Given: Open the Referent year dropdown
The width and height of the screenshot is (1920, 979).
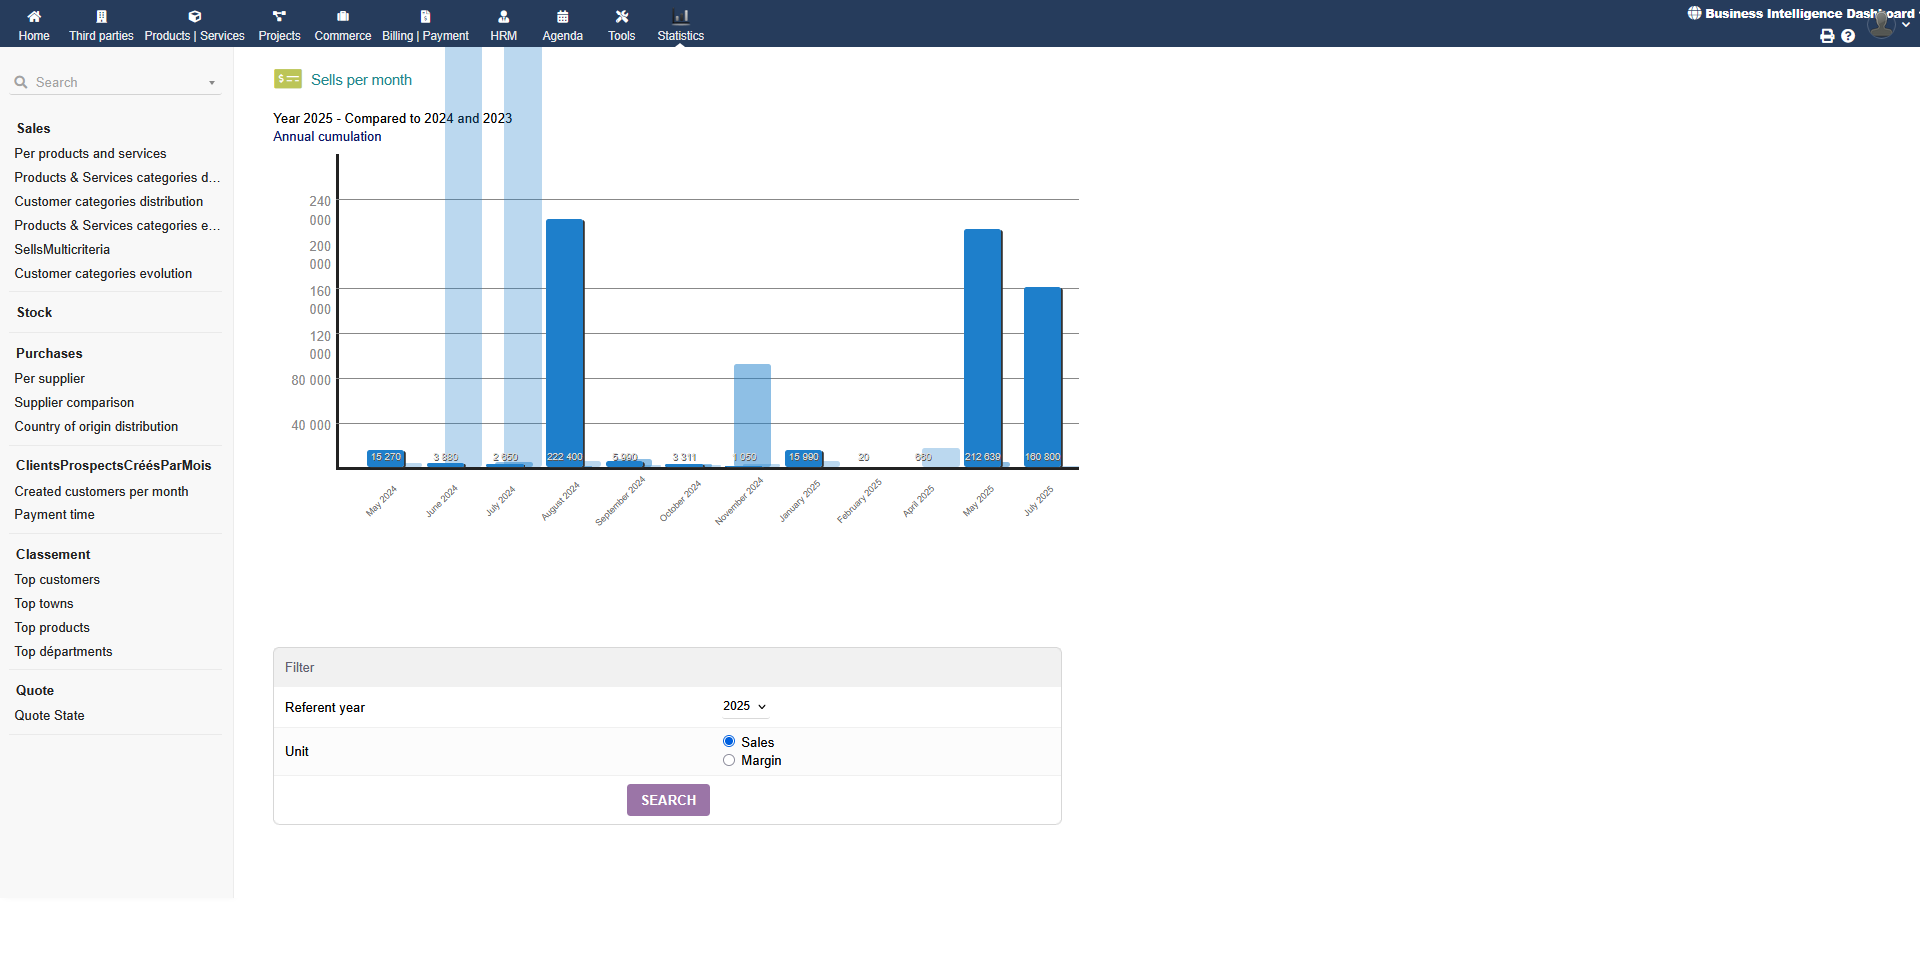Looking at the screenshot, I should (x=745, y=706).
